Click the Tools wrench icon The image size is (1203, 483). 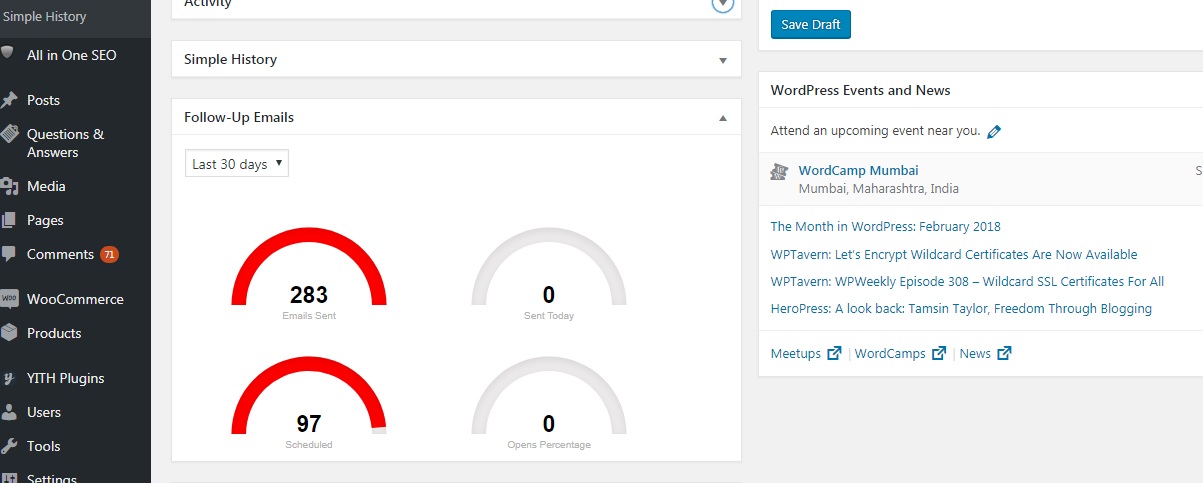(x=8, y=446)
